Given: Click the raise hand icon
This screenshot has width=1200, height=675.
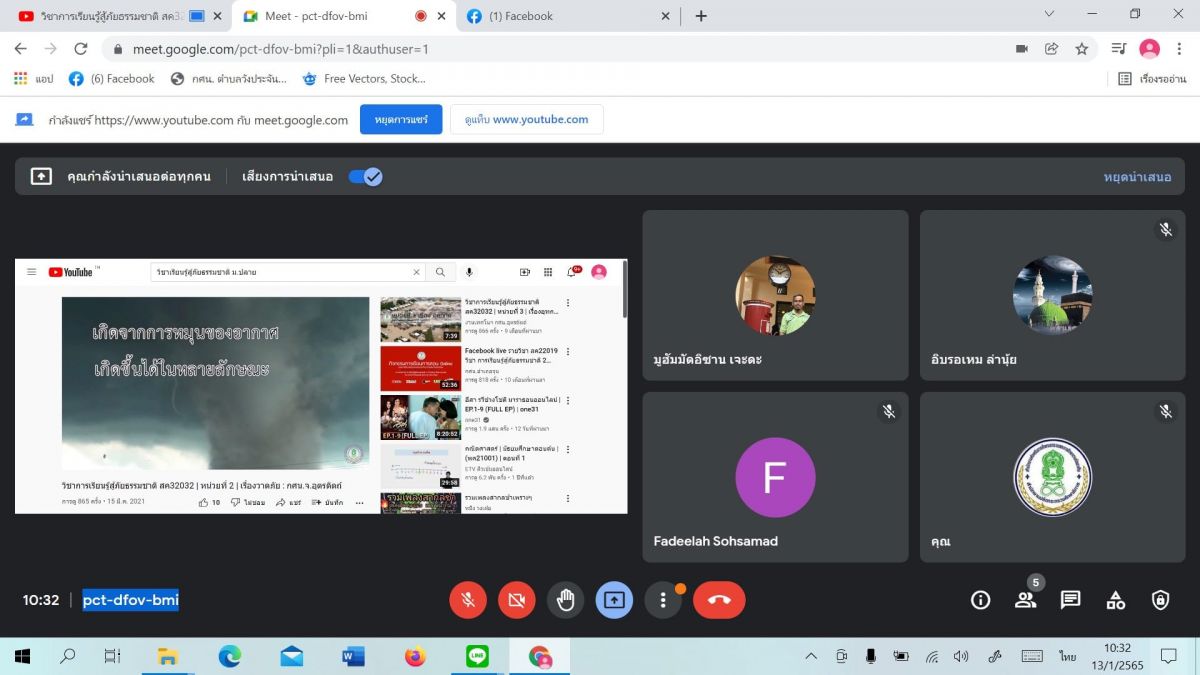Looking at the screenshot, I should pos(565,600).
